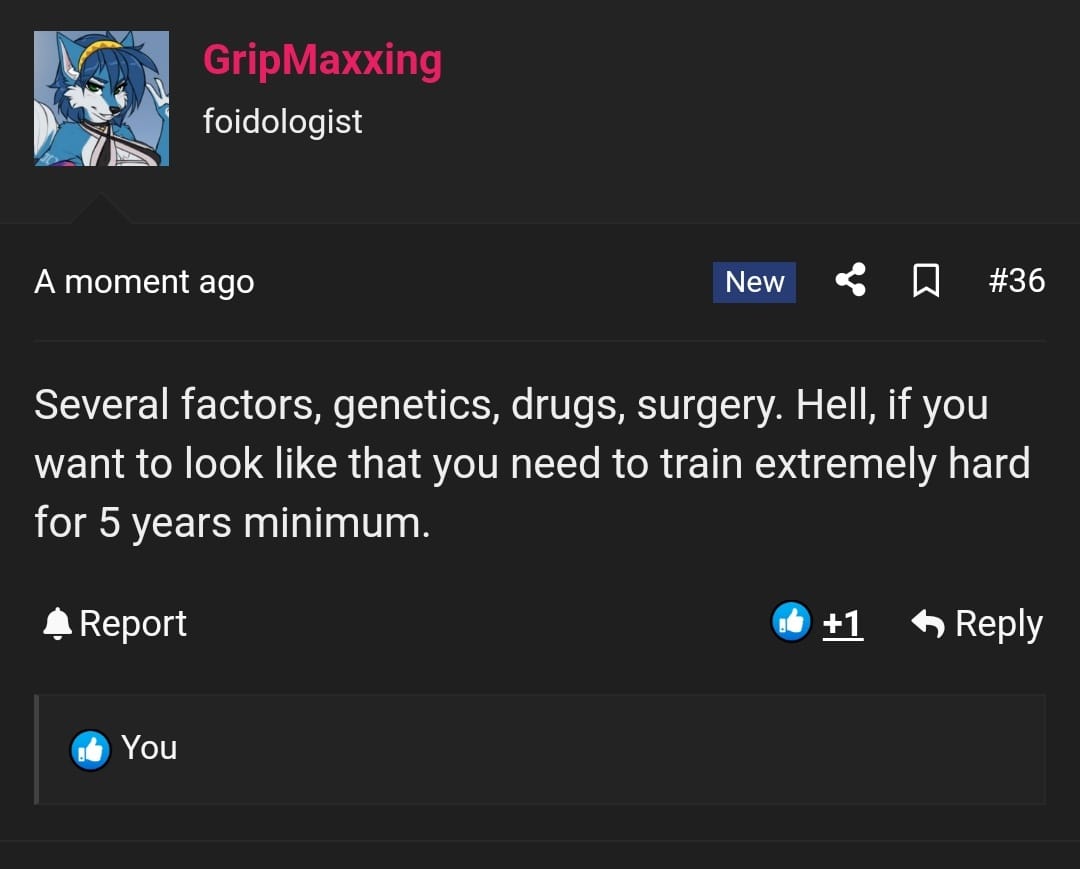Click the thumbs-up icon next to You
This screenshot has height=869, width=1080.
coord(90,750)
